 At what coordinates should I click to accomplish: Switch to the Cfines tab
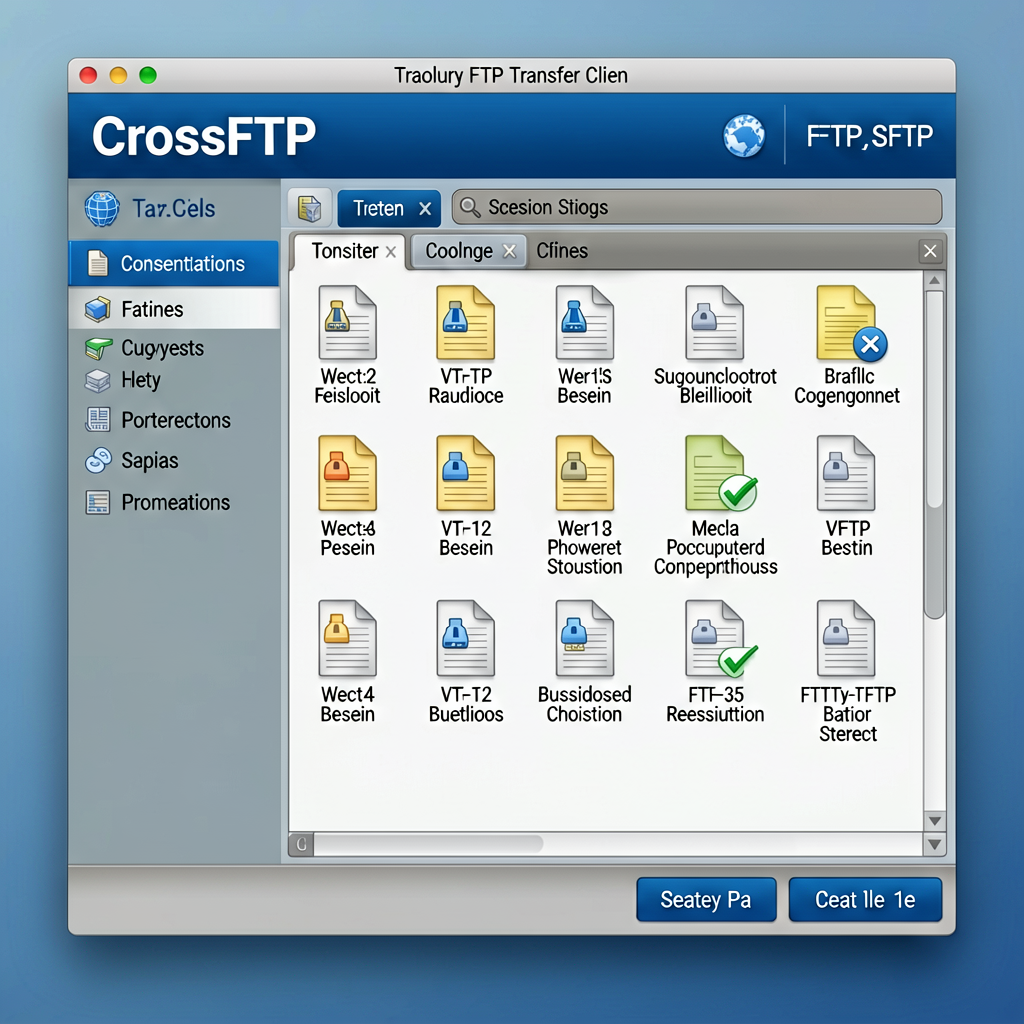click(562, 251)
